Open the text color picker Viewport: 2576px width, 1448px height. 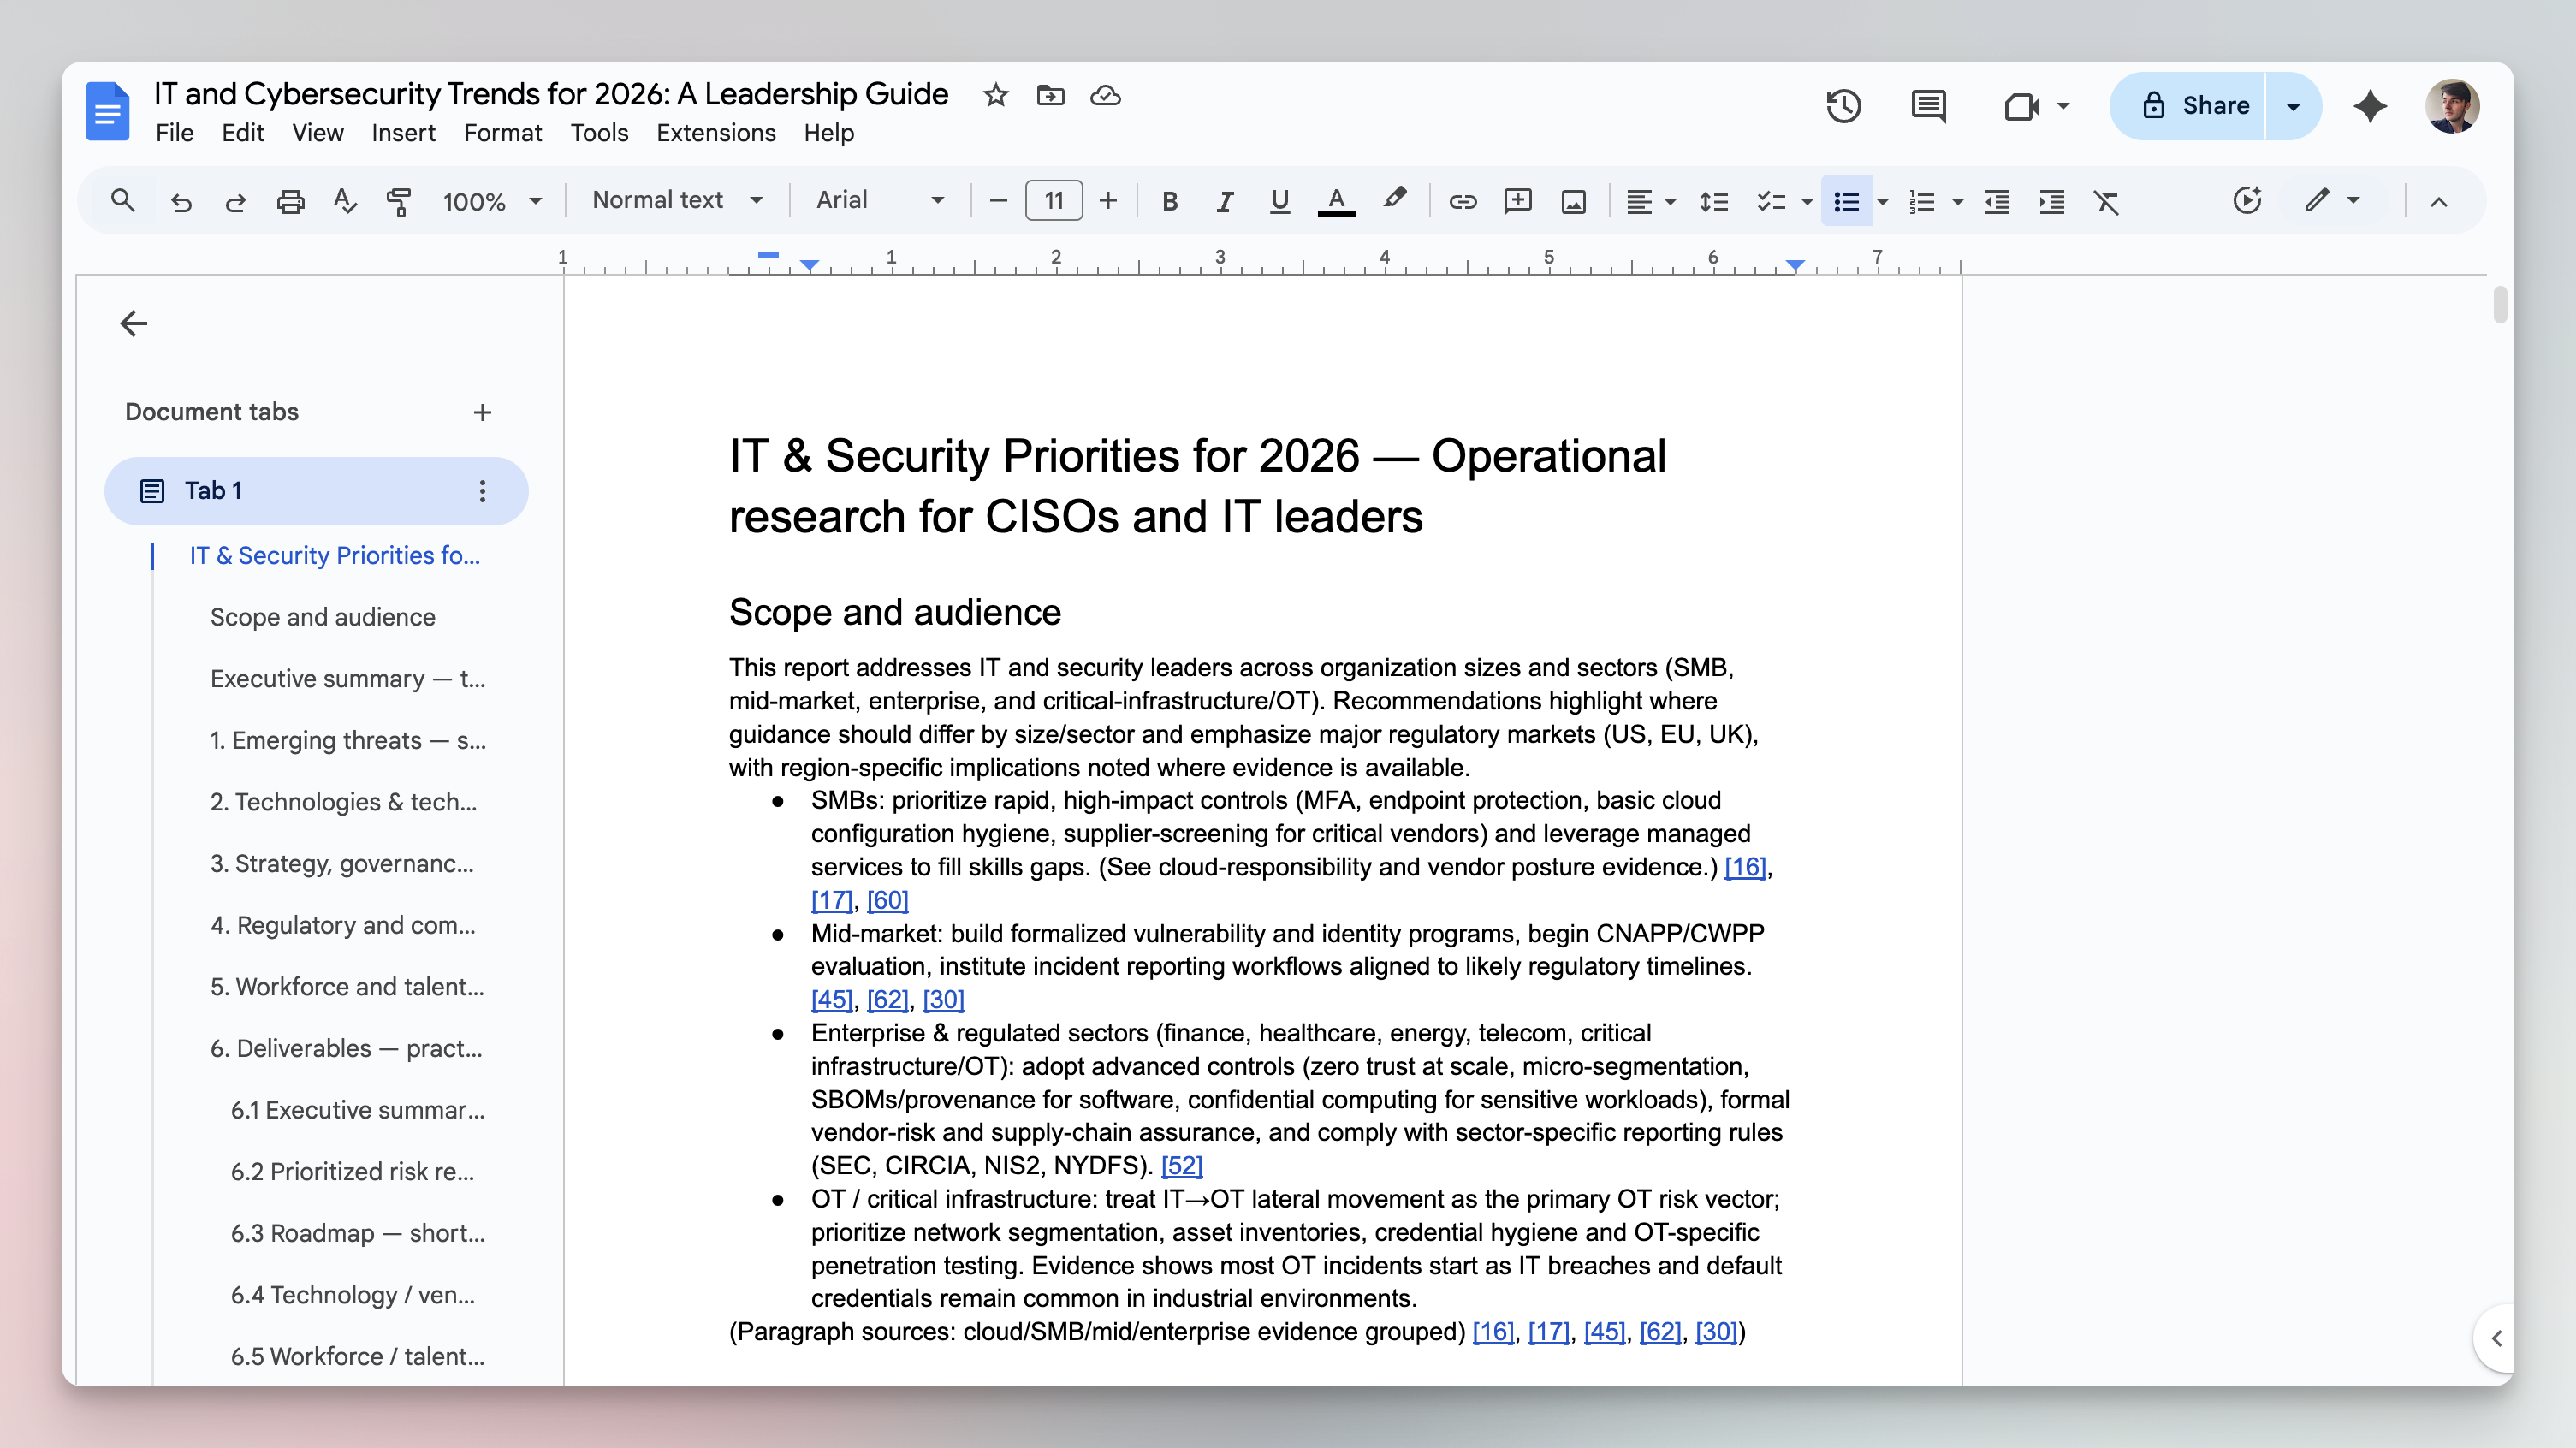pyautogui.click(x=1335, y=201)
